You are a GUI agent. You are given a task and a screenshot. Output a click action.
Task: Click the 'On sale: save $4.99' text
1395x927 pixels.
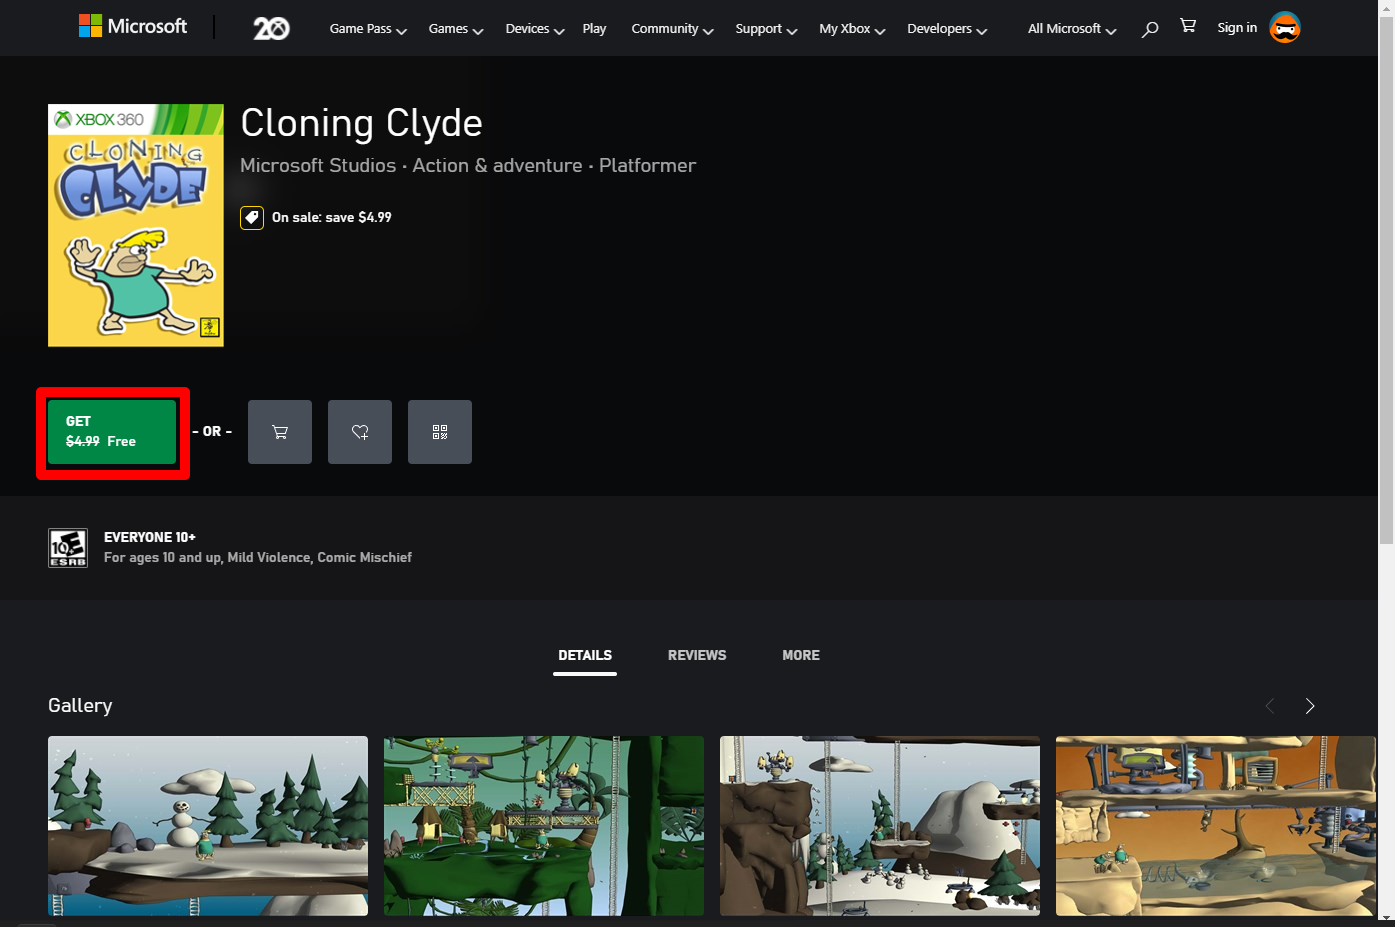[332, 217]
